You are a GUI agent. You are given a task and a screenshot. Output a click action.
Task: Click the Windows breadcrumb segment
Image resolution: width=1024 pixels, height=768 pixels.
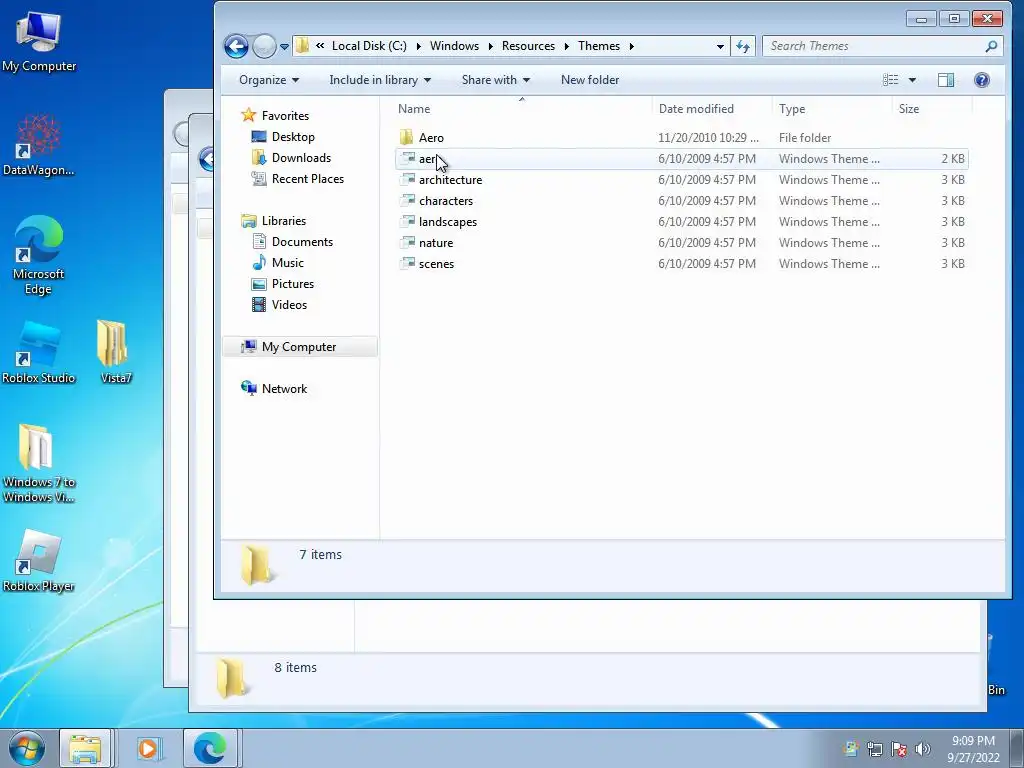[x=454, y=46]
